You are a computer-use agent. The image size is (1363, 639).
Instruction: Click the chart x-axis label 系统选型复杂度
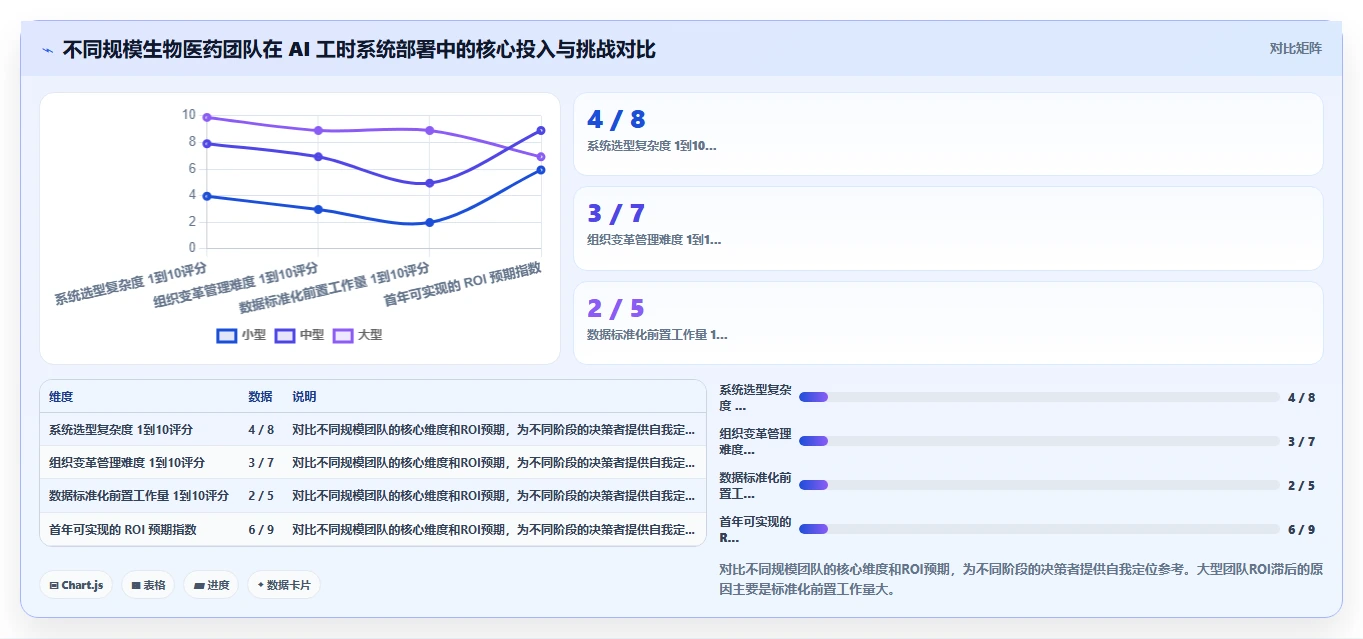131,283
